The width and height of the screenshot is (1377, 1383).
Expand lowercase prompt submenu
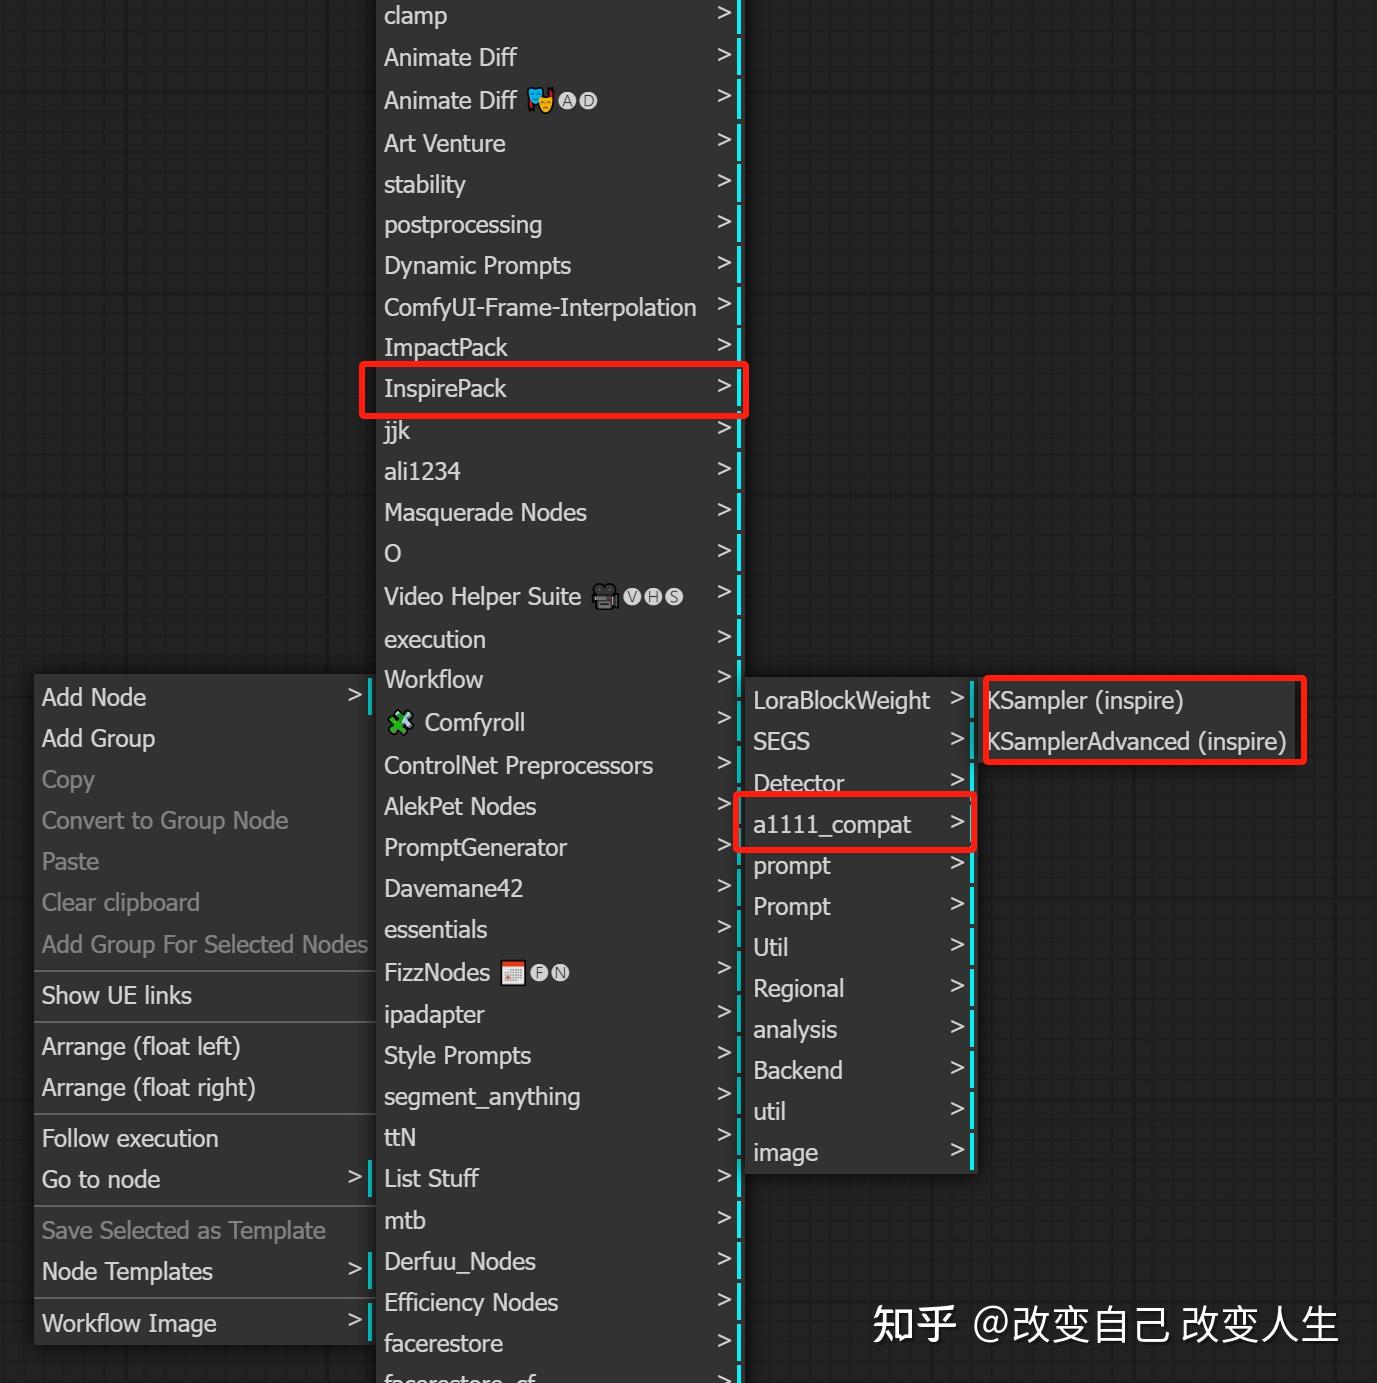click(x=859, y=865)
